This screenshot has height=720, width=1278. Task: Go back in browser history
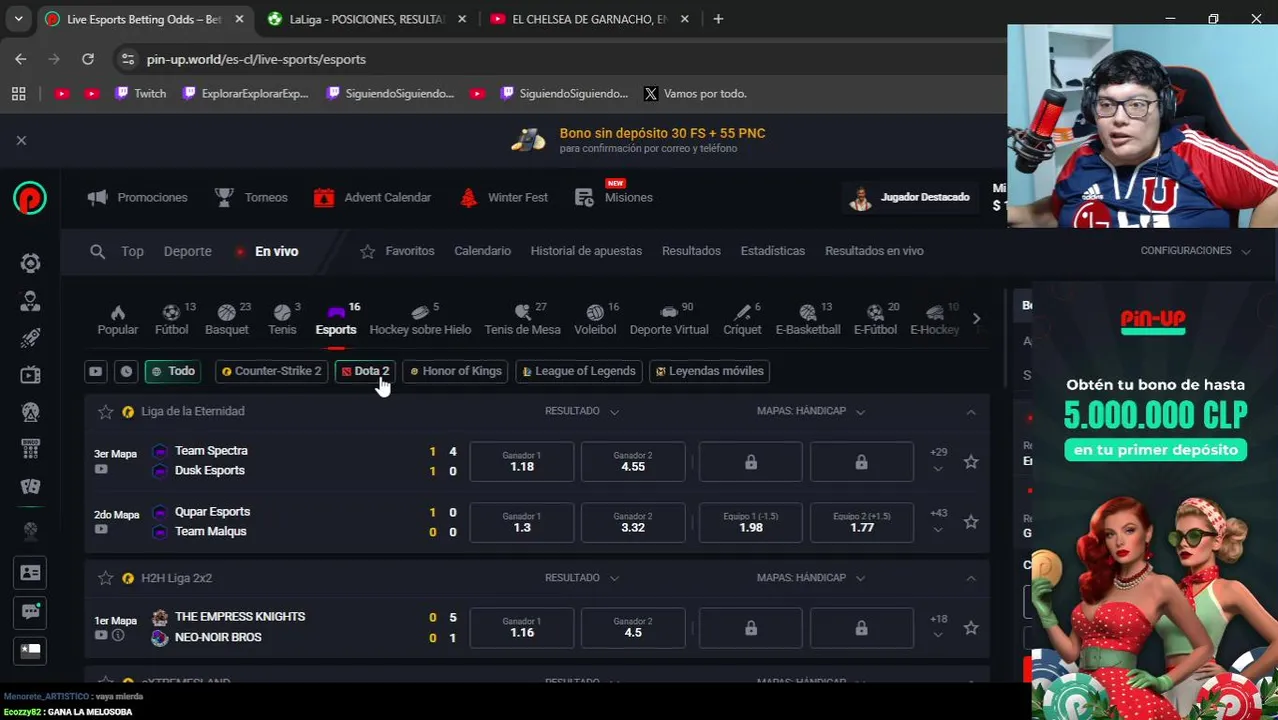click(x=21, y=59)
